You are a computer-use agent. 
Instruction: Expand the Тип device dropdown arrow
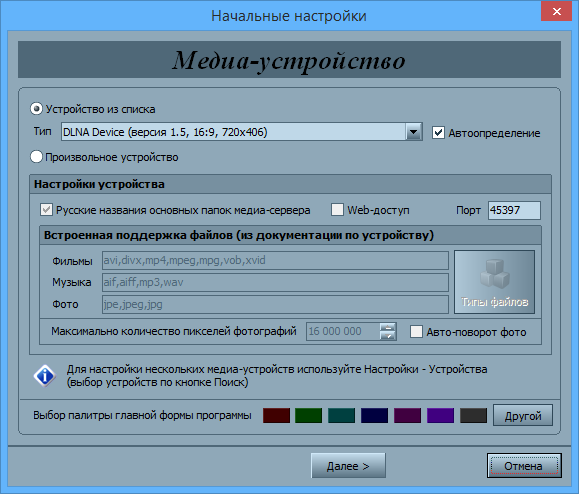414,132
